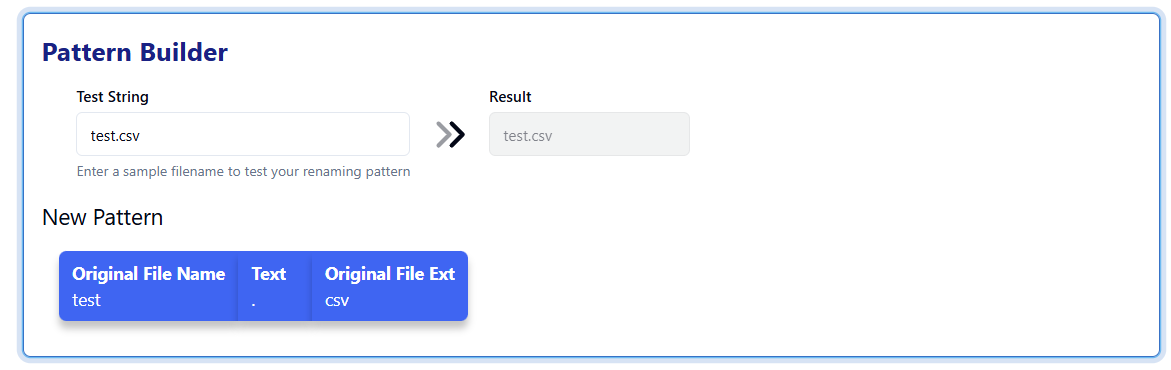Click the Pattern Builder heading
1171x370 pixels.
[135, 52]
